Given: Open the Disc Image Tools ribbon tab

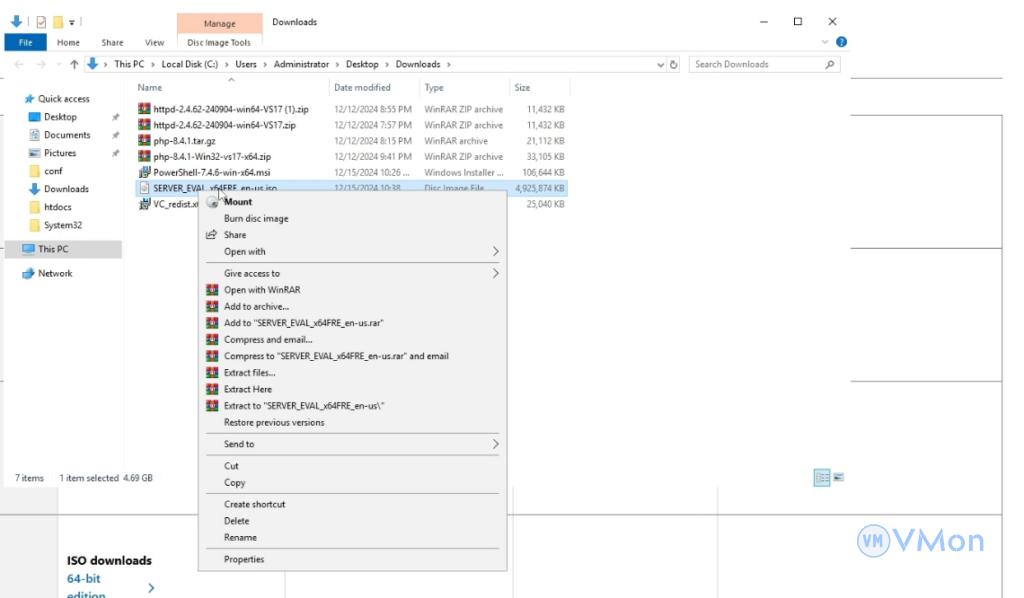Looking at the screenshot, I should pyautogui.click(x=219, y=43).
